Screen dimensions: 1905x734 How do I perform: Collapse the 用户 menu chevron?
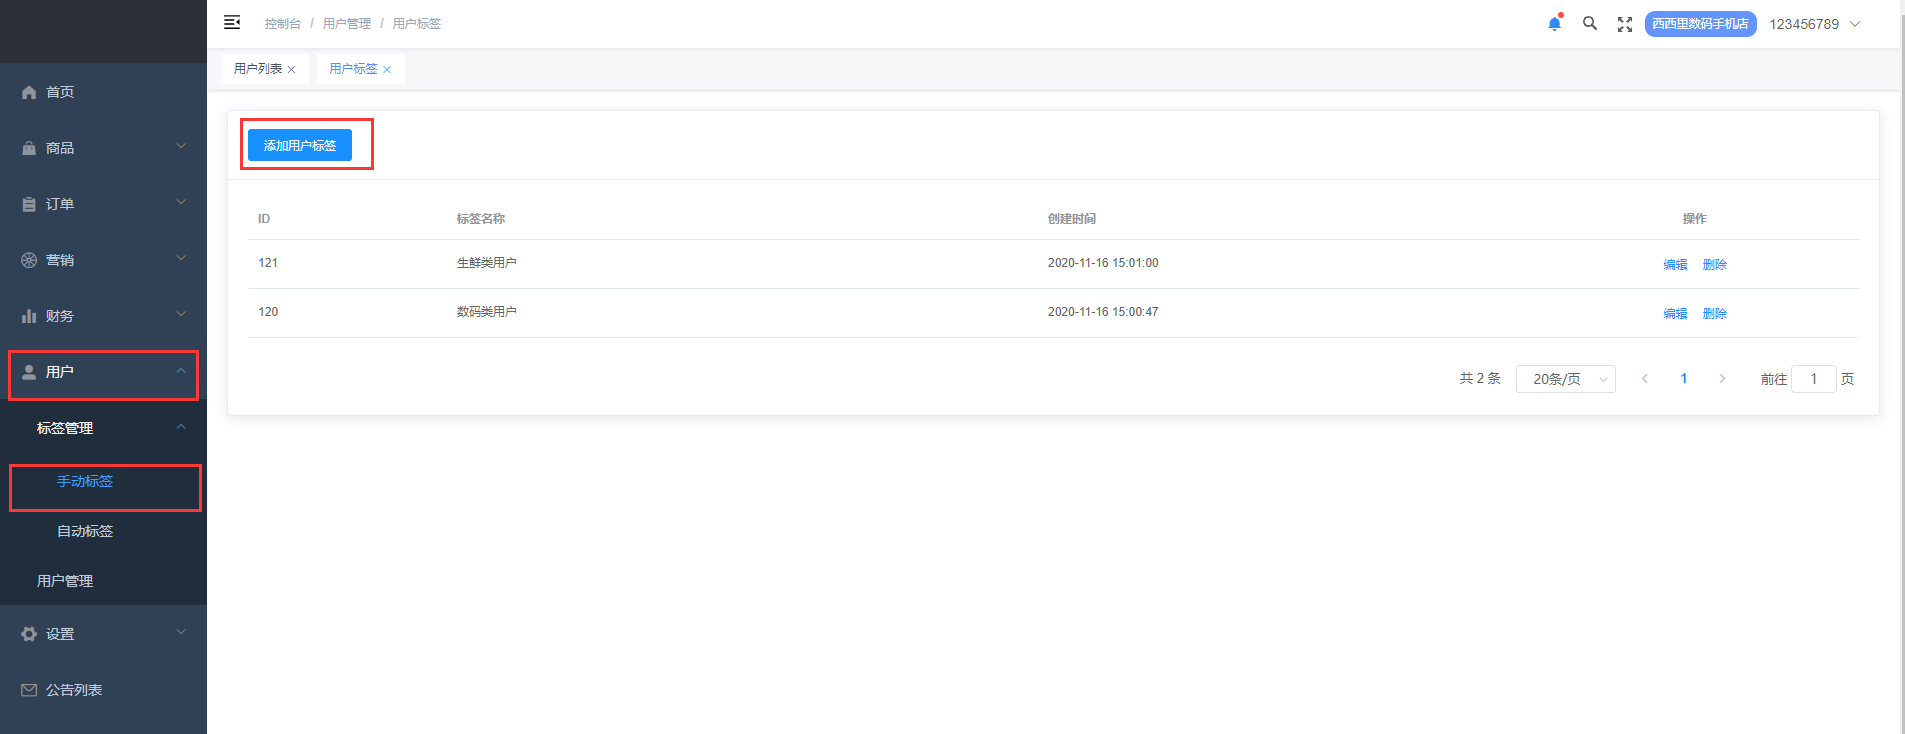[x=181, y=370]
